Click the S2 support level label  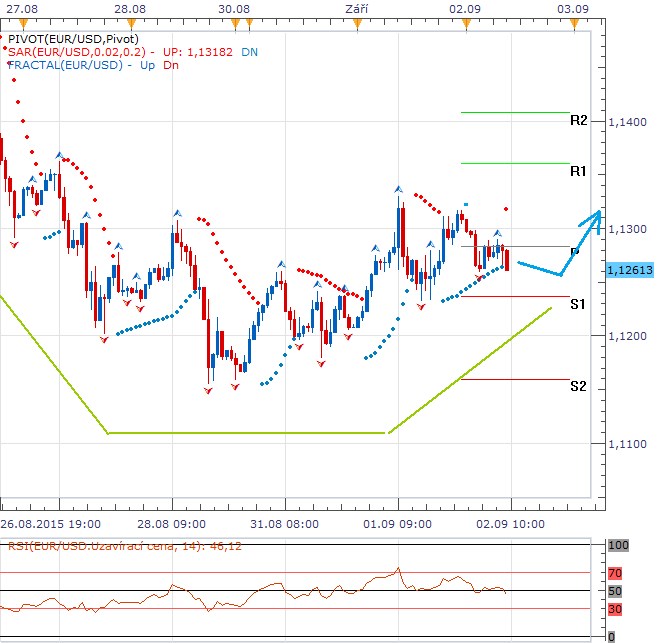578,386
